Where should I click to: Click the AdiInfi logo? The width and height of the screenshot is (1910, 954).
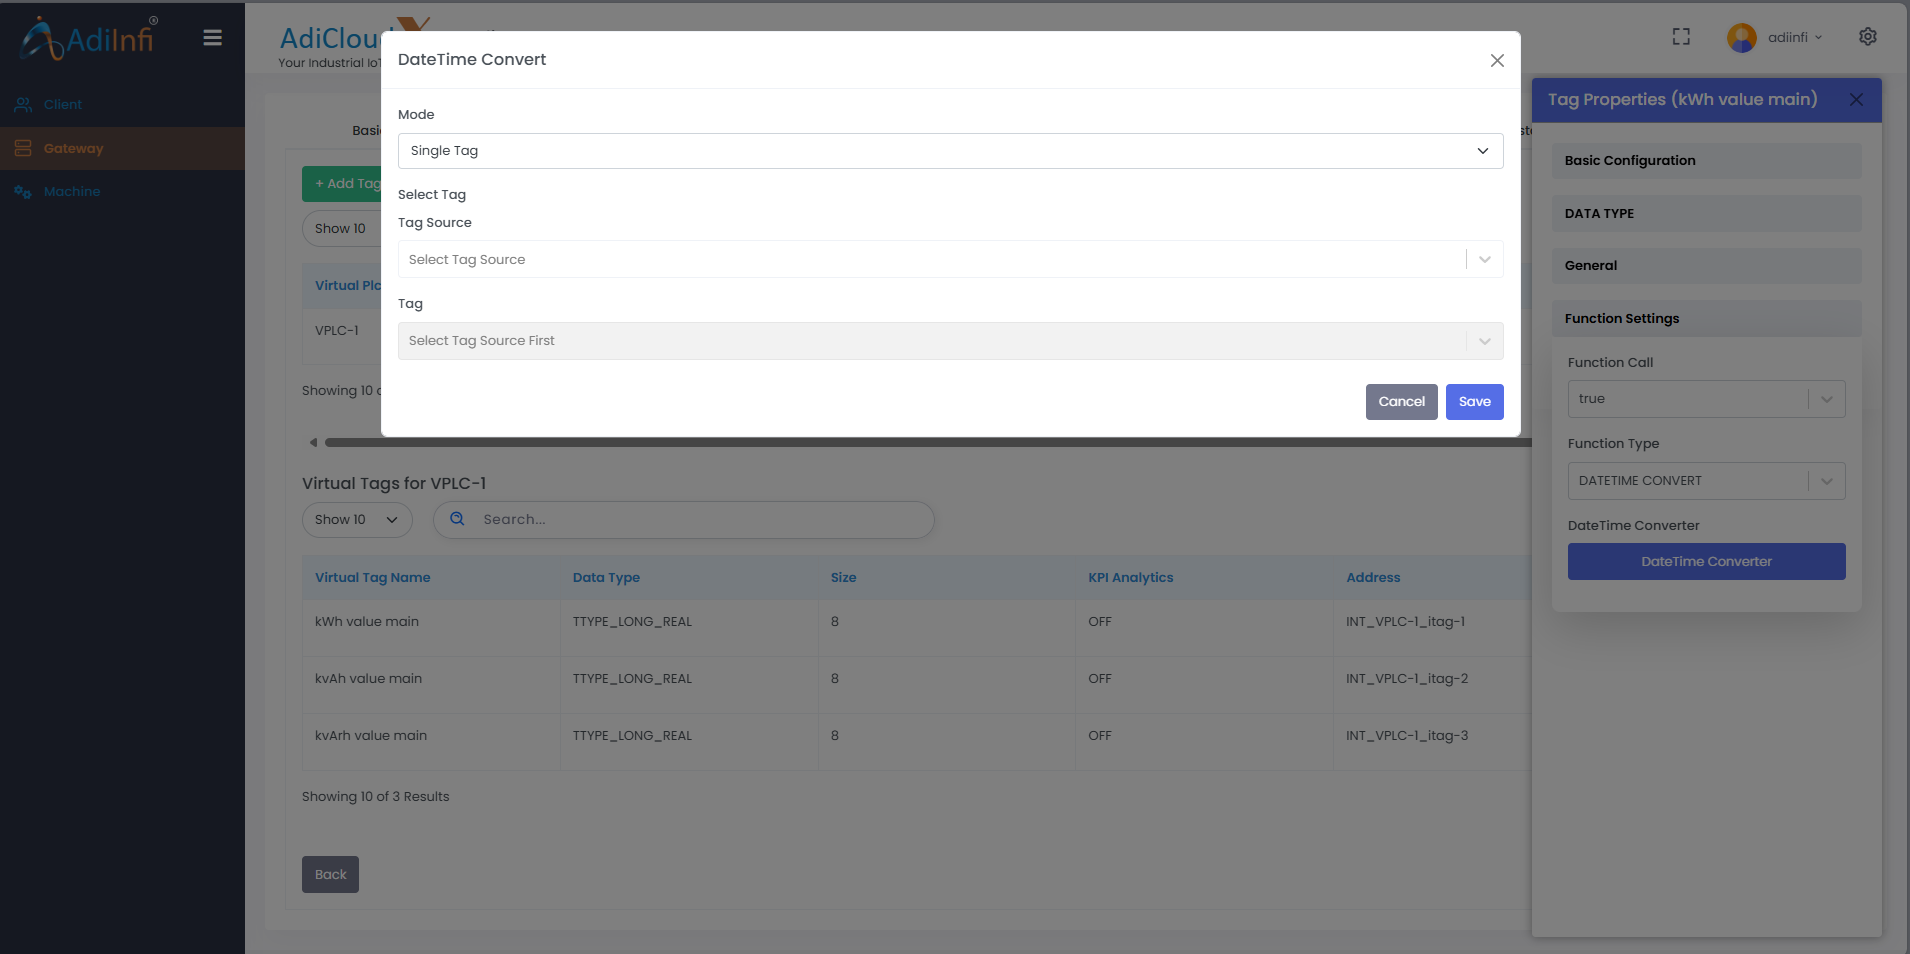click(90, 38)
